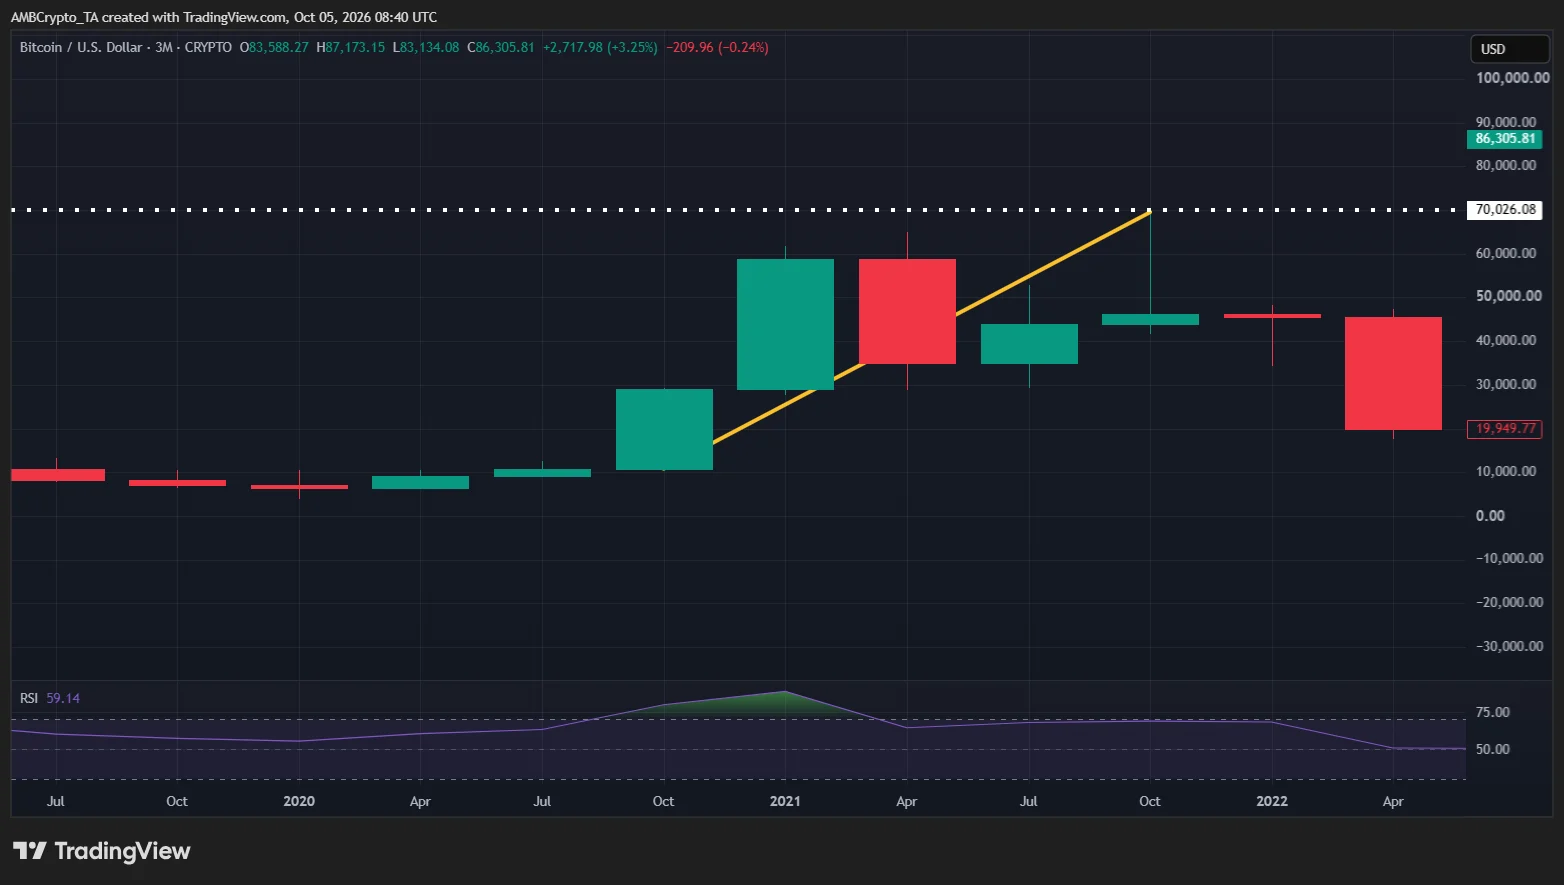1564x885 pixels.
Task: Click the 100,000.00 price axis label
Action: (1512, 78)
